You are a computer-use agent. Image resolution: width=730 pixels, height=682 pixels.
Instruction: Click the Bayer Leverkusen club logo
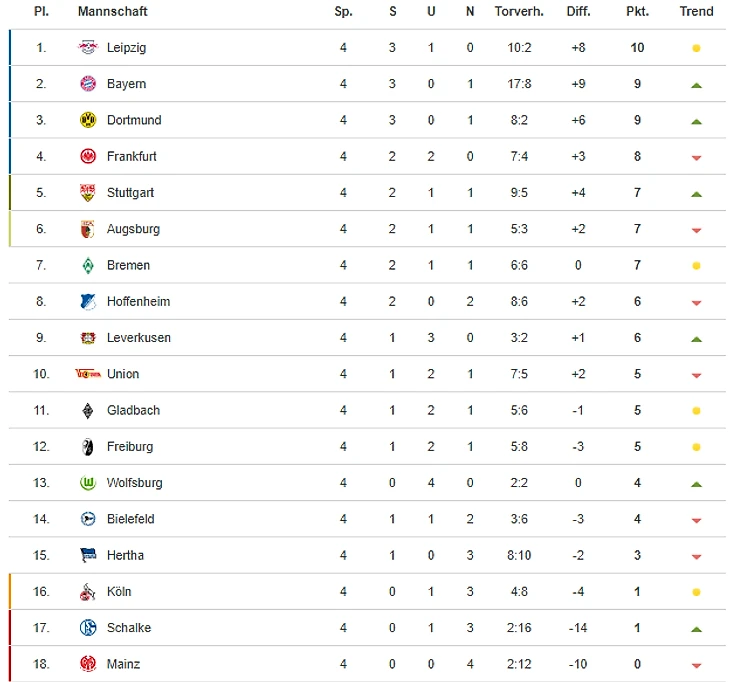click(87, 338)
